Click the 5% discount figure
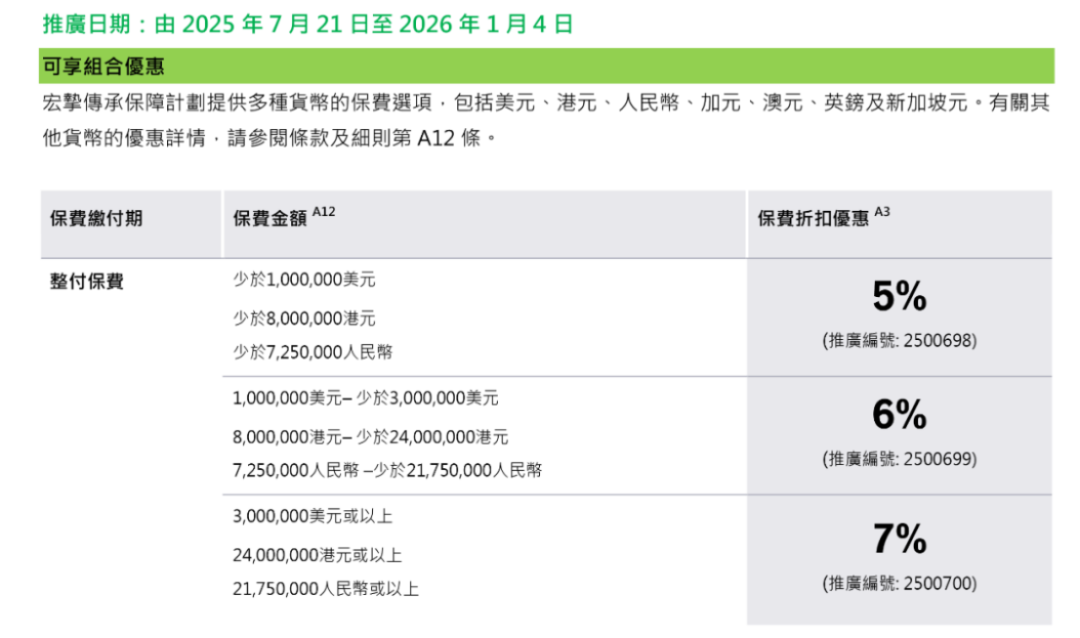Screen dimensions: 1080x638 coord(899,297)
